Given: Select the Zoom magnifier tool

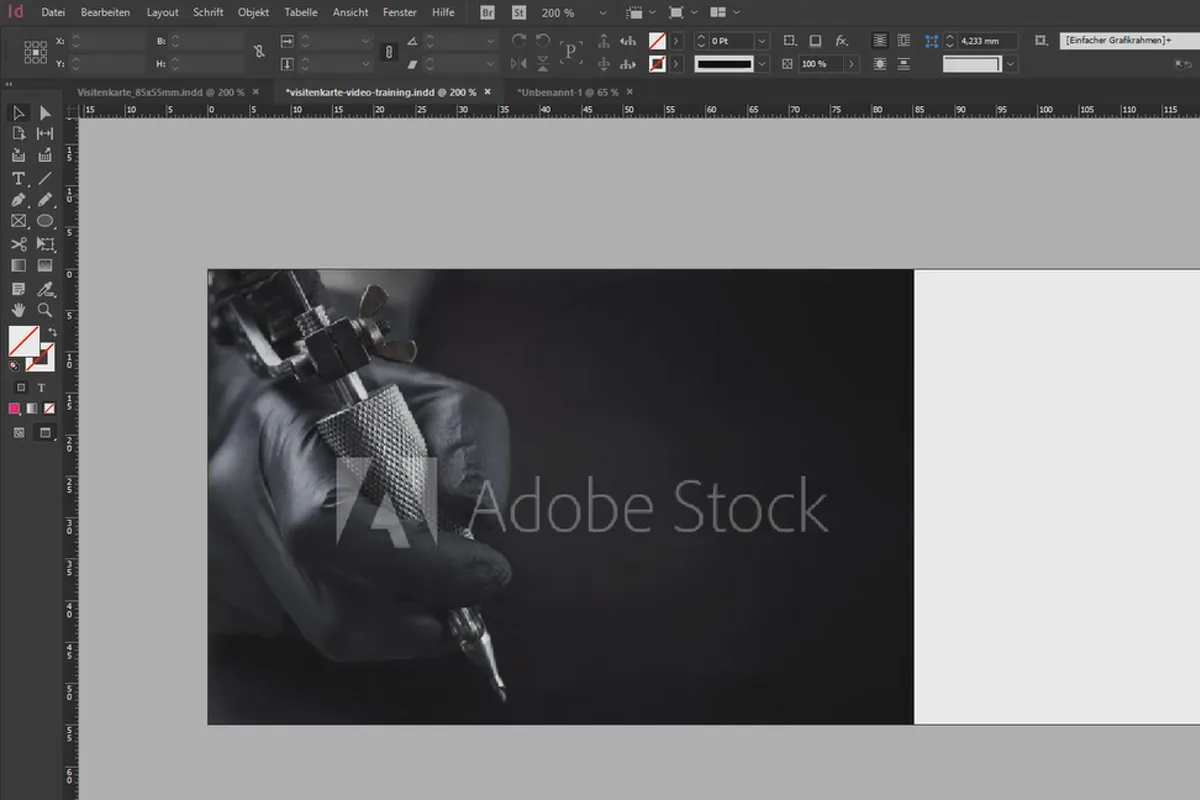Looking at the screenshot, I should pyautogui.click(x=45, y=310).
